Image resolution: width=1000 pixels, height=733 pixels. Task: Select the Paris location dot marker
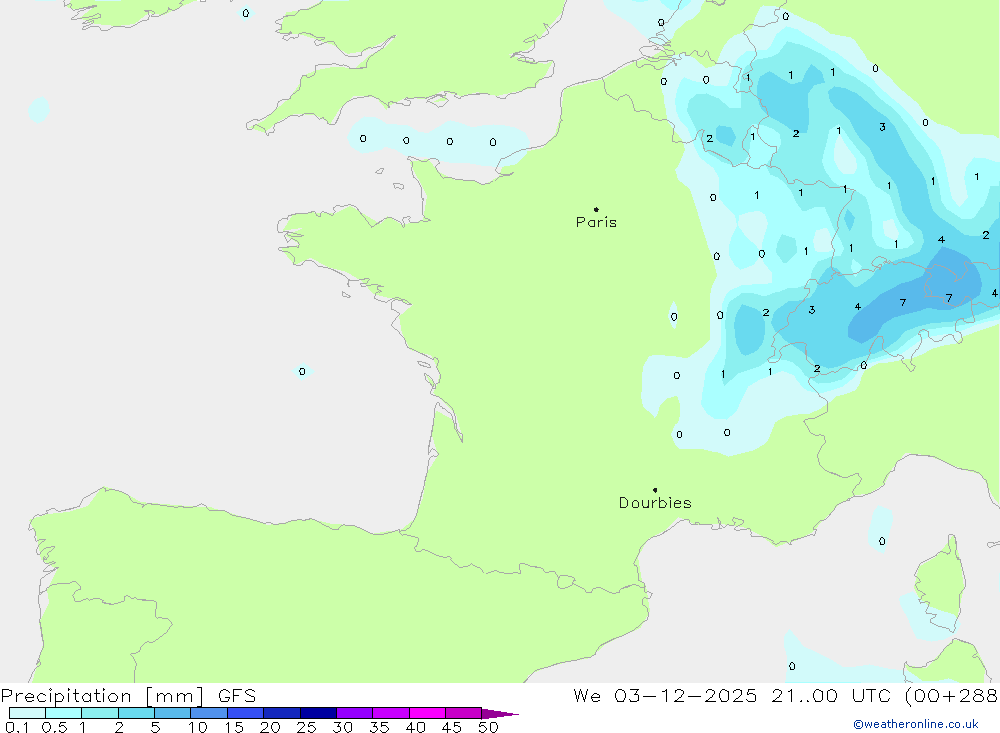click(x=596, y=209)
